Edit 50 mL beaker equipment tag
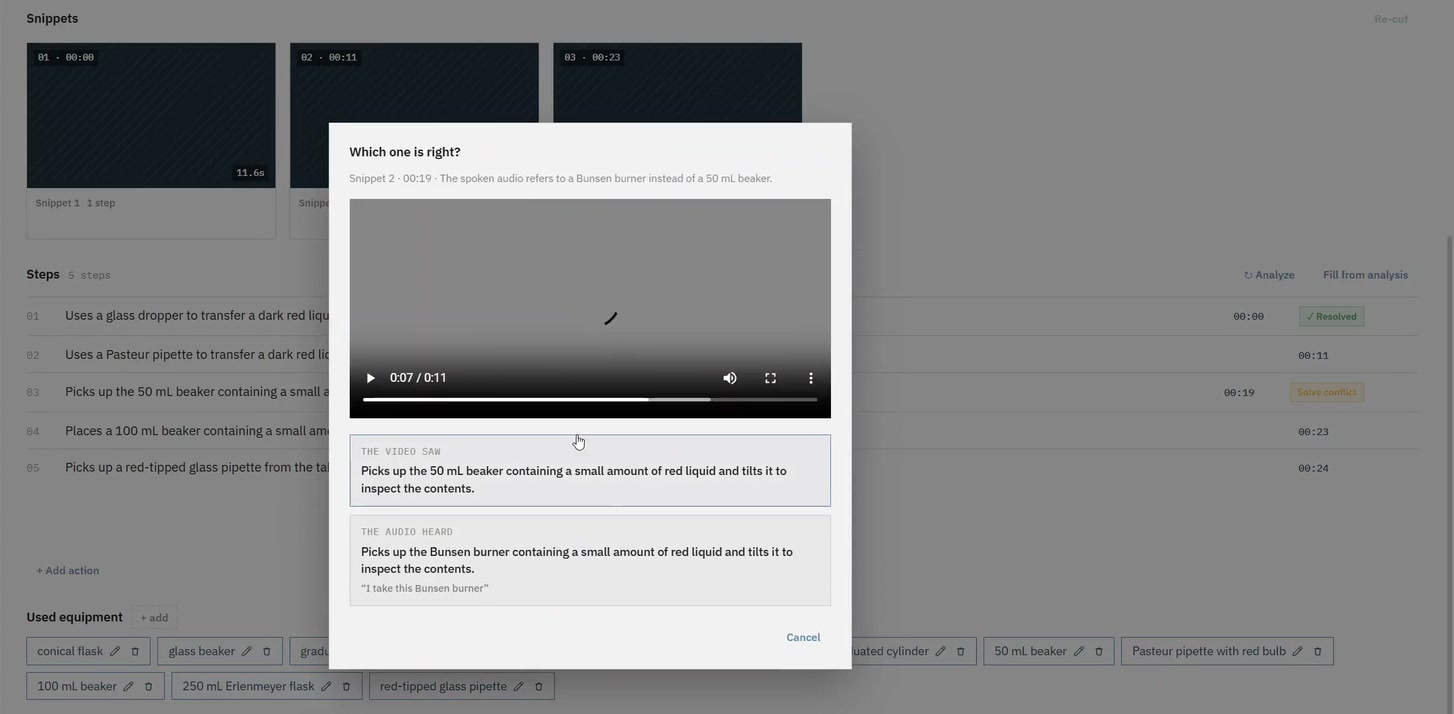The height and width of the screenshot is (714, 1454). click(1078, 652)
